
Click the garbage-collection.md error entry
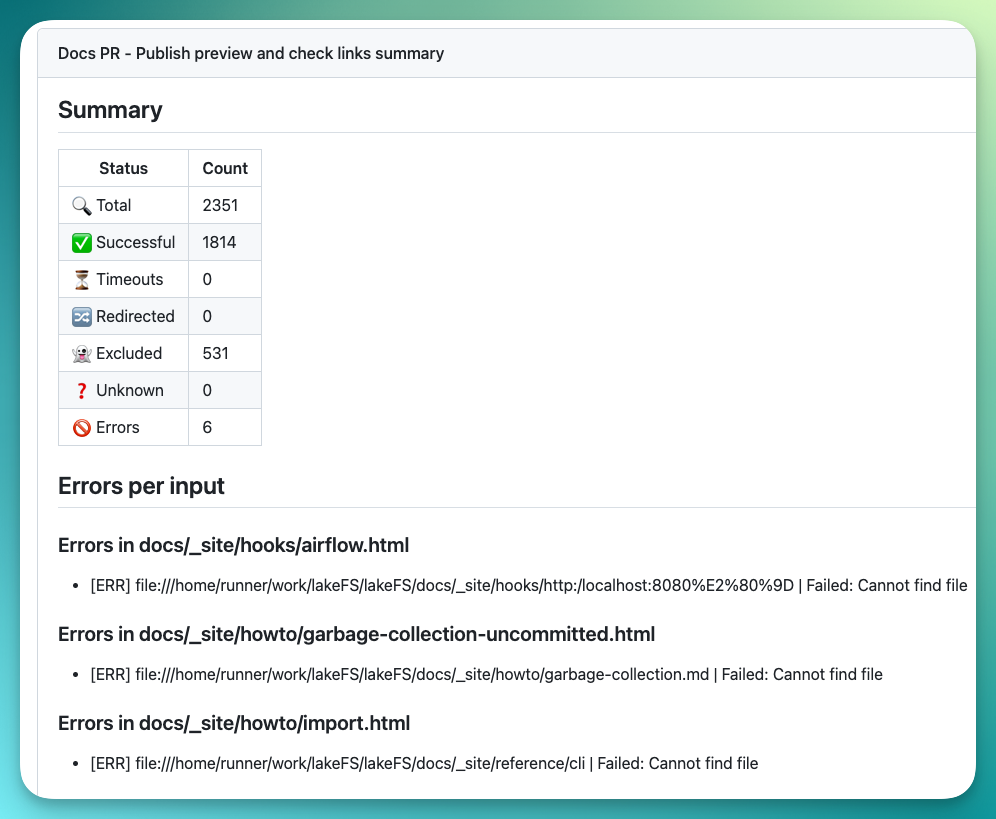[x=486, y=674]
